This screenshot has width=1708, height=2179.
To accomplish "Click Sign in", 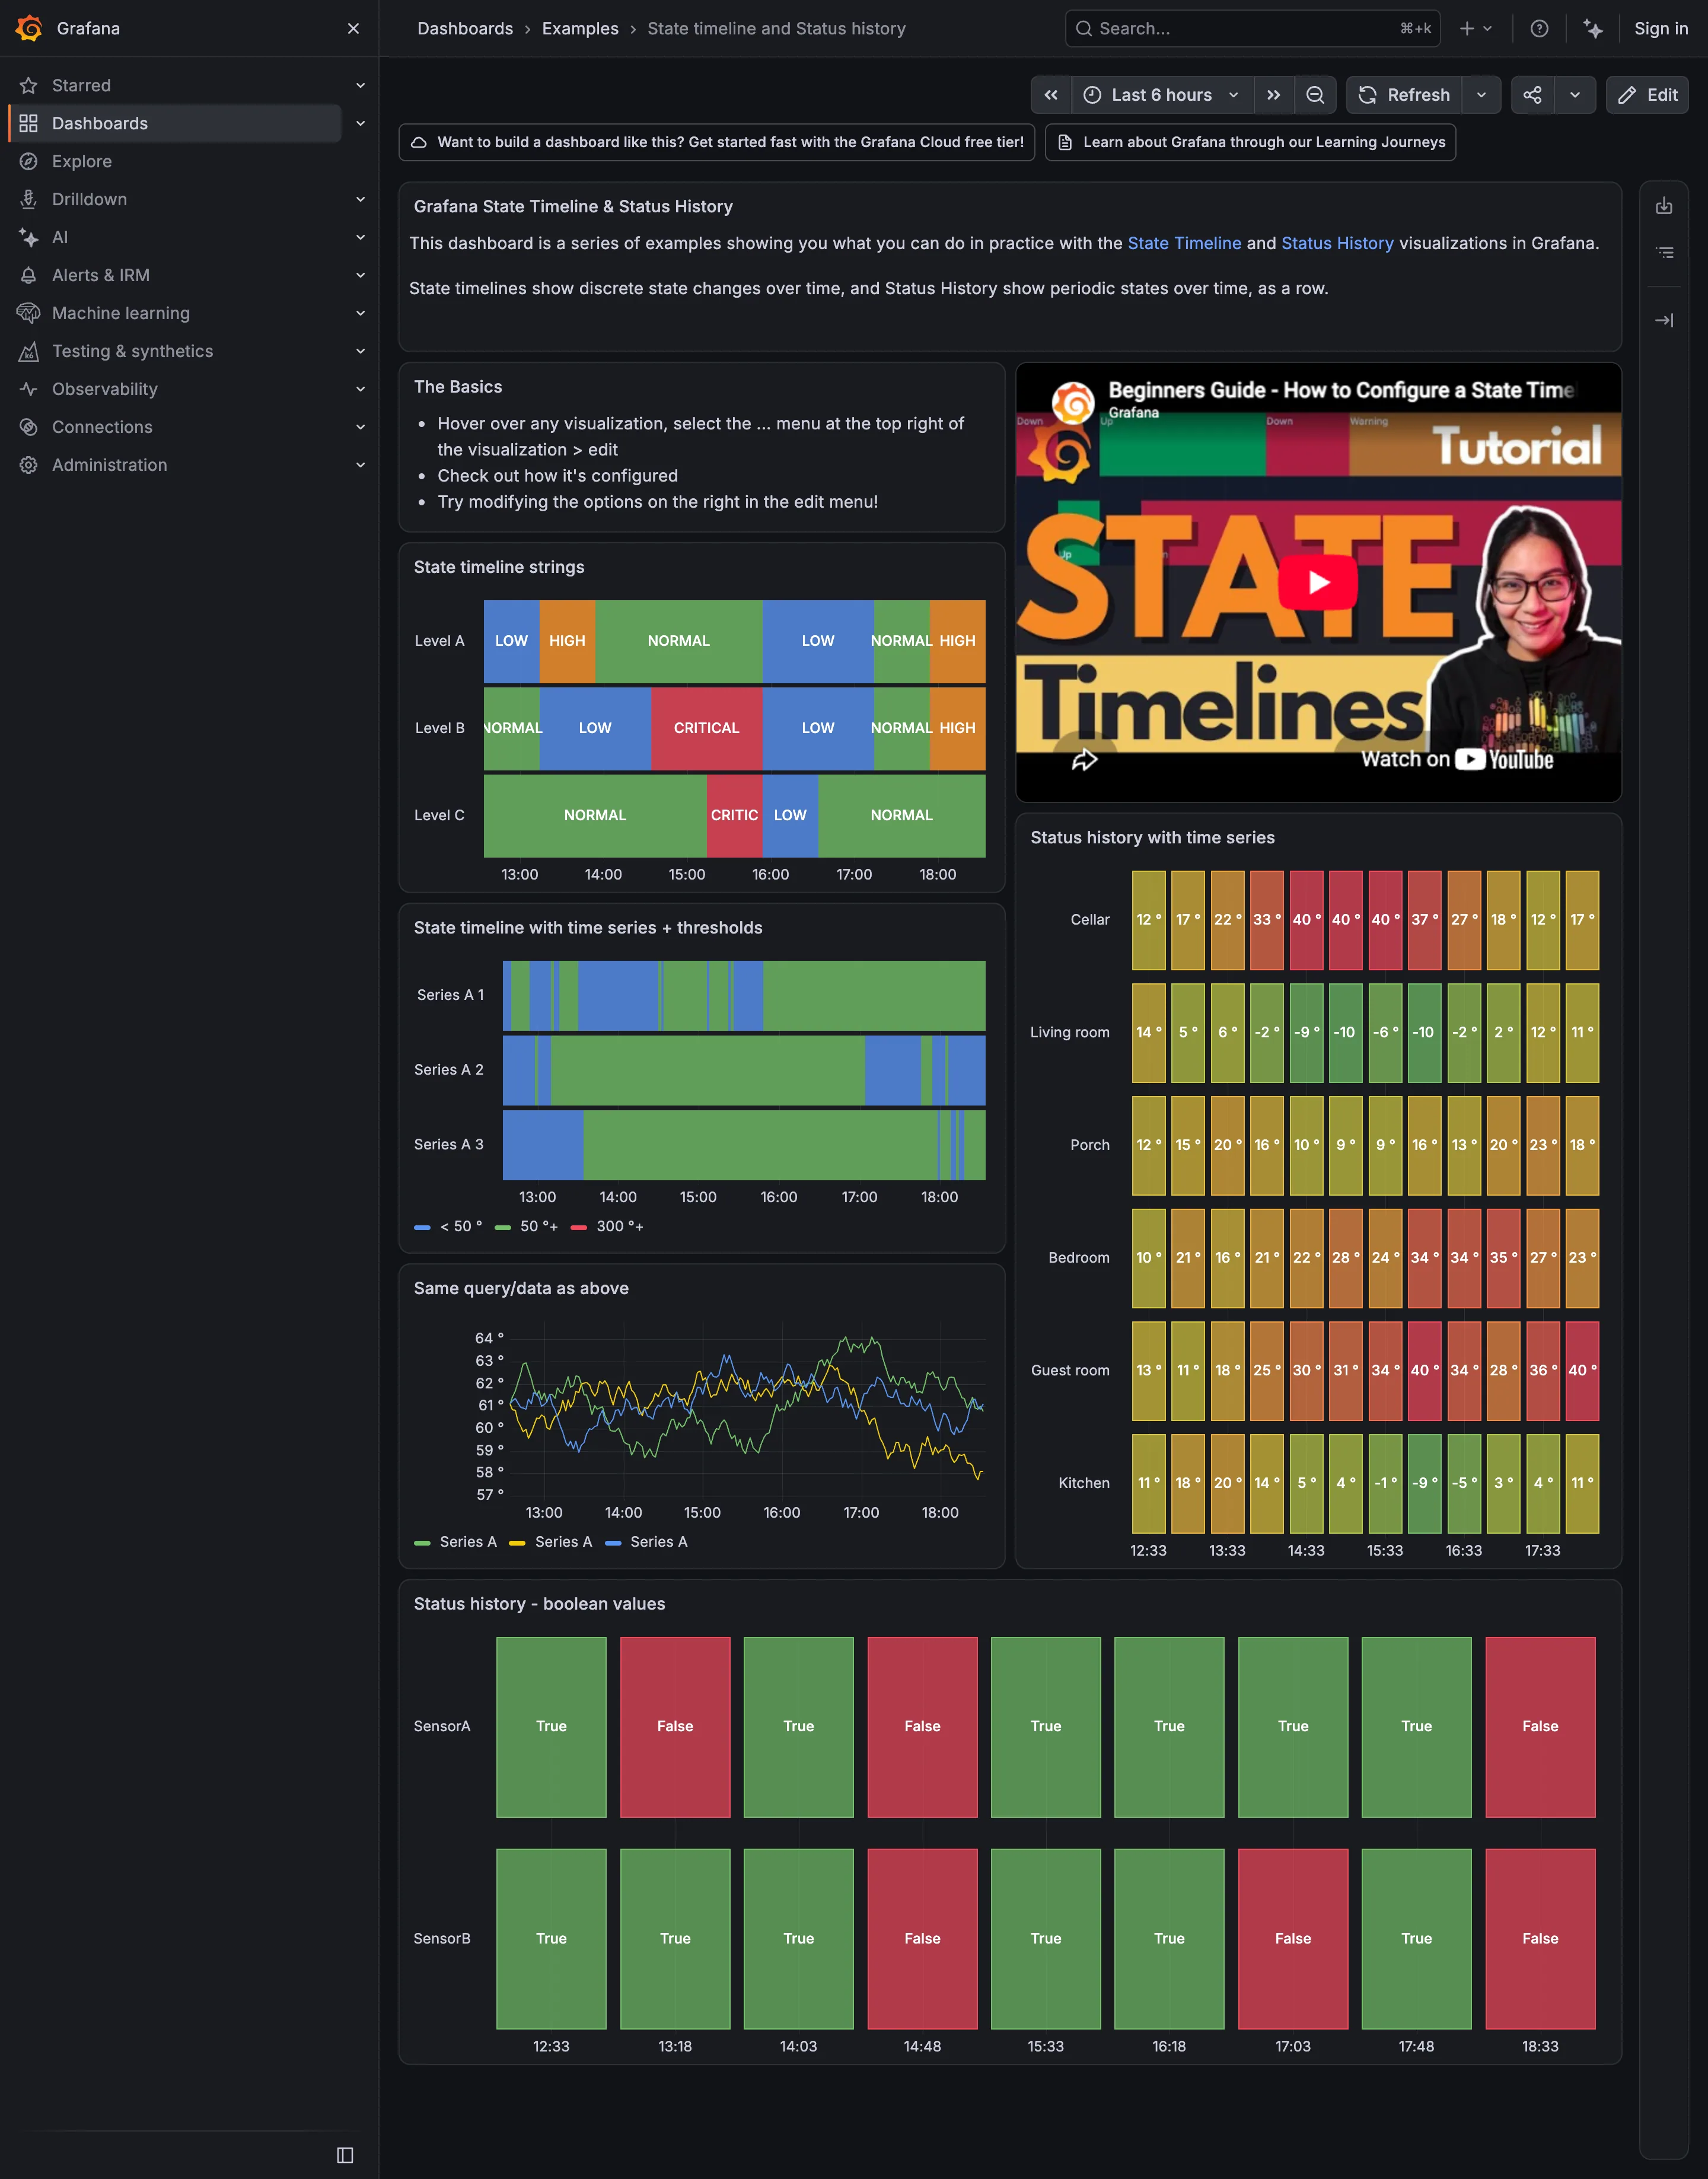I will [x=1661, y=29].
